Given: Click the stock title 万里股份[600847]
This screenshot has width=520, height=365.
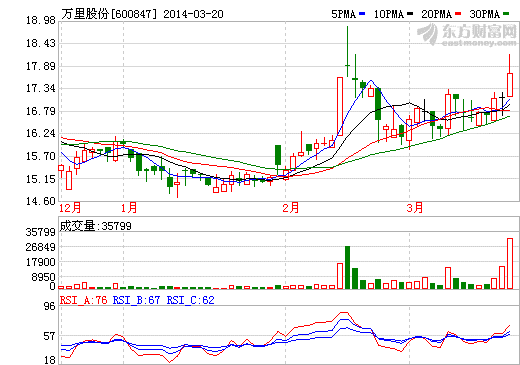Looking at the screenshot, I should click(x=109, y=14).
